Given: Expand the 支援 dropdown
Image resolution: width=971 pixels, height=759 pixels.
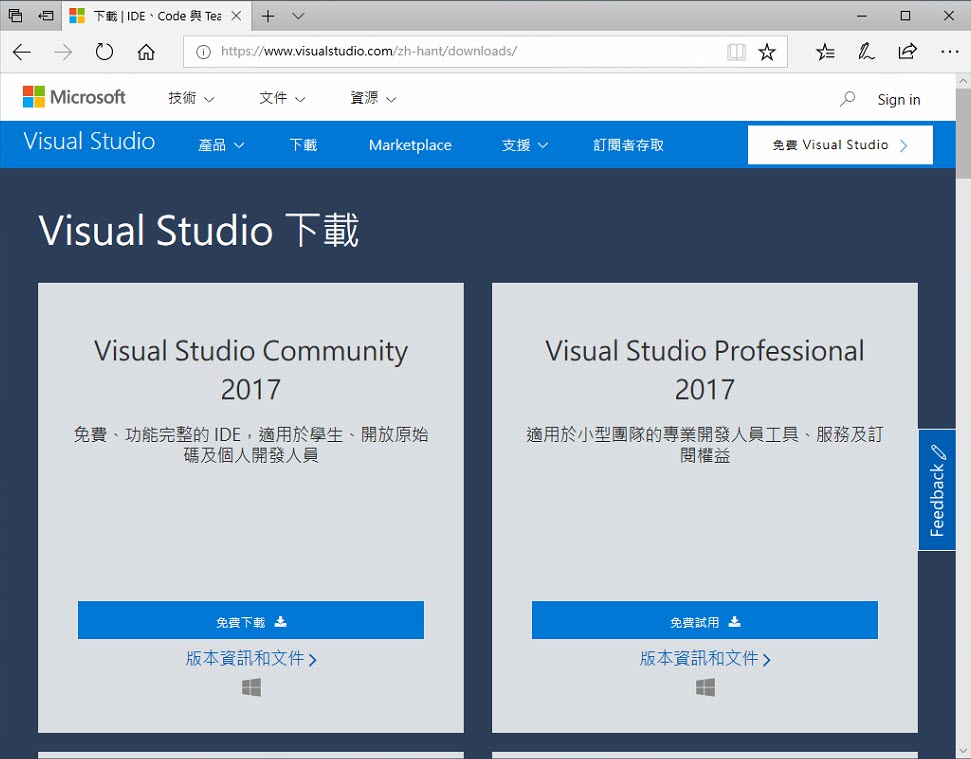Looking at the screenshot, I should (x=525, y=145).
